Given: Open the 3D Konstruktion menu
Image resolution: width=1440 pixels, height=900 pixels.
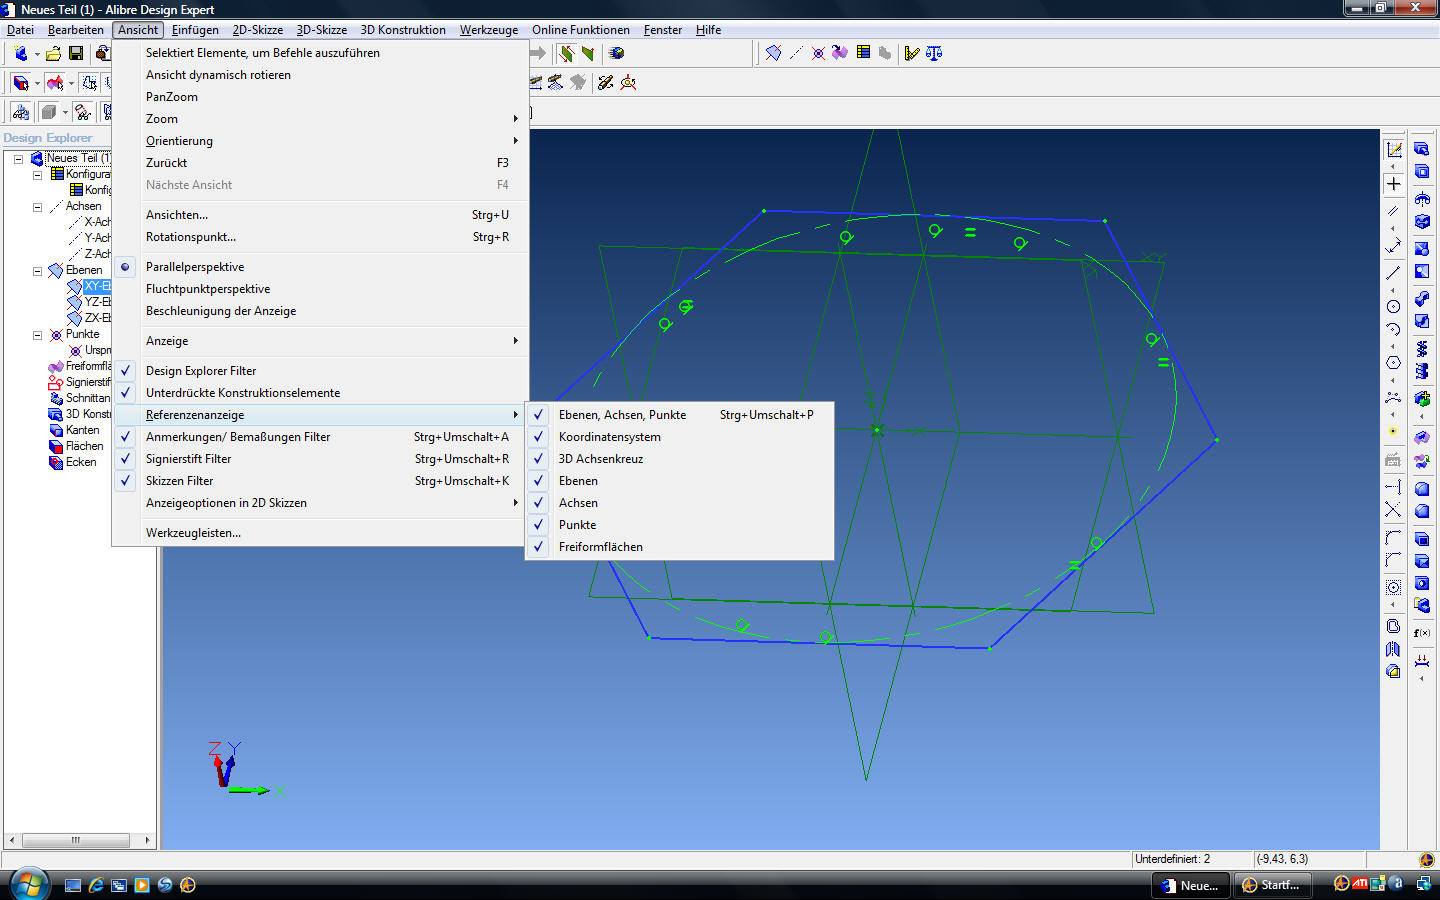Looking at the screenshot, I should pyautogui.click(x=403, y=30).
